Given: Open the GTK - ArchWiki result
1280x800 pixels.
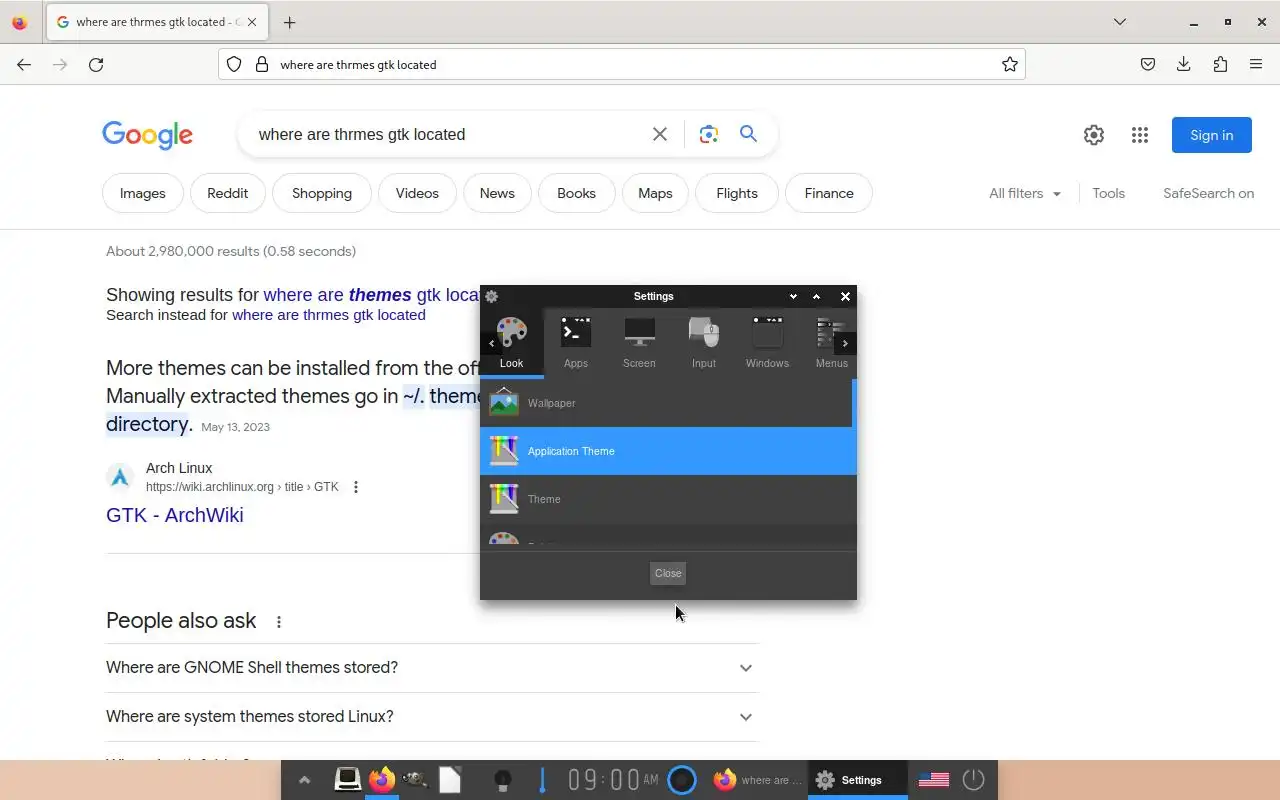Looking at the screenshot, I should [x=175, y=515].
